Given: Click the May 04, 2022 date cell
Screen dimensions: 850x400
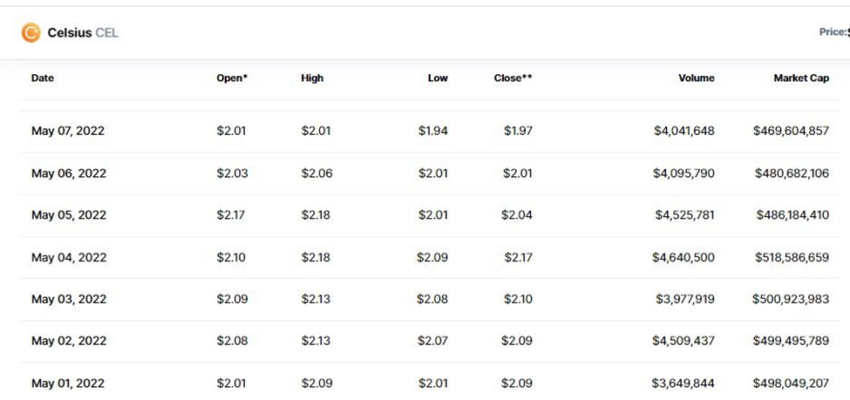Looking at the screenshot, I should (68, 257).
